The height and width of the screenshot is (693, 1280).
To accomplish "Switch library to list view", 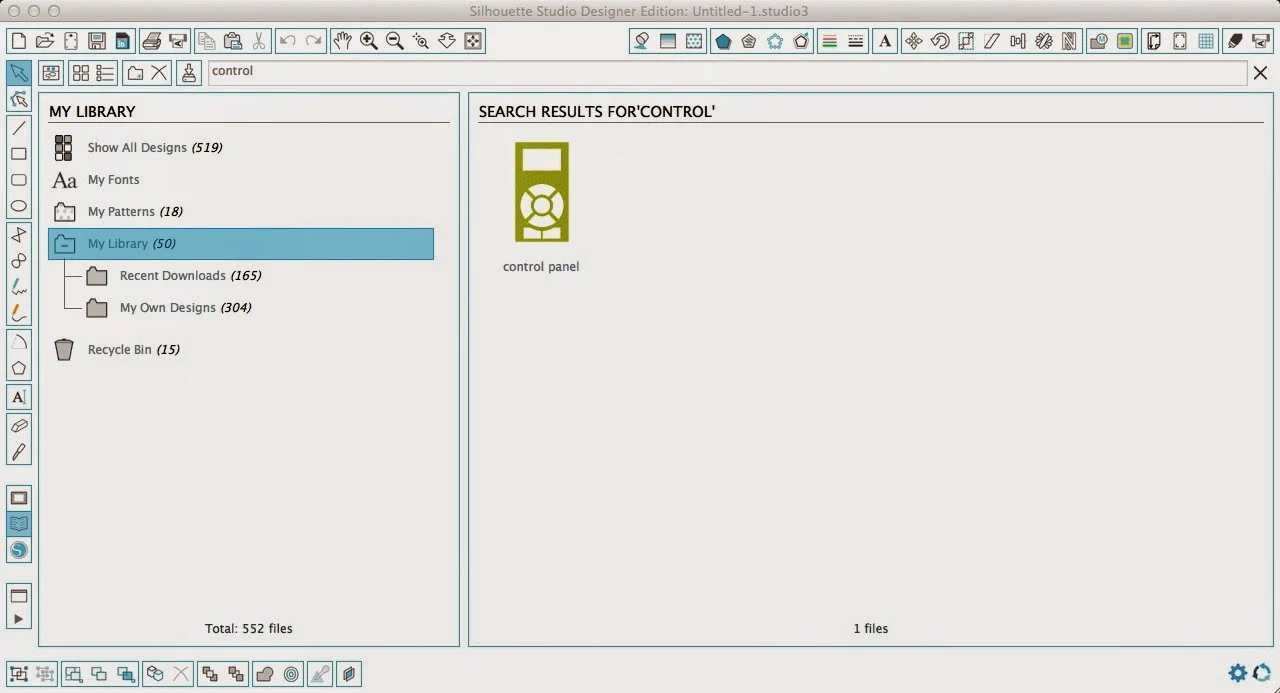I will point(105,73).
